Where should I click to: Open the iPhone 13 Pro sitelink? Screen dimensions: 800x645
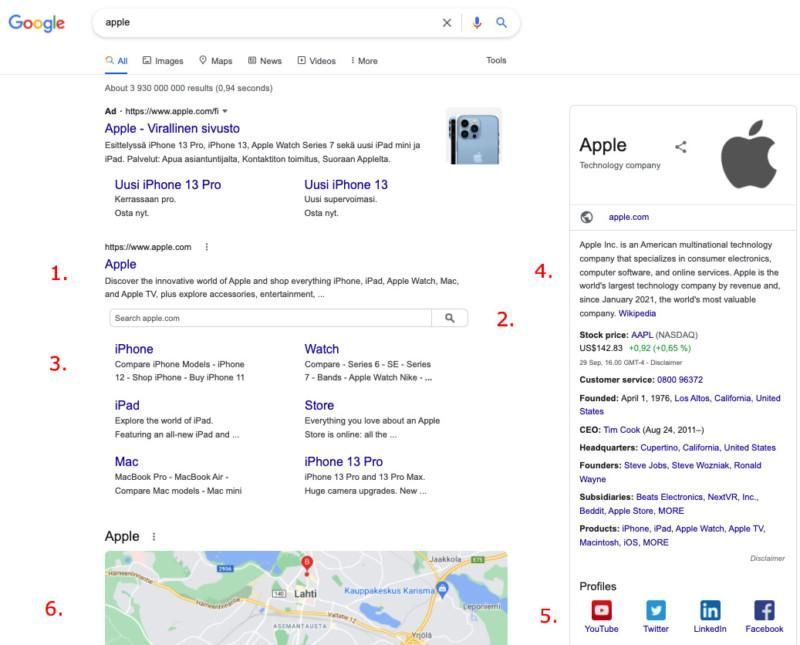(x=343, y=462)
